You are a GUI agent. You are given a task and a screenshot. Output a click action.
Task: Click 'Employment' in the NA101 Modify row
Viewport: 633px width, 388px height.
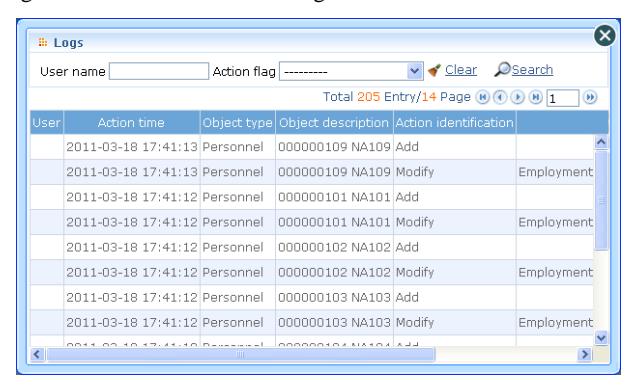coord(556,222)
